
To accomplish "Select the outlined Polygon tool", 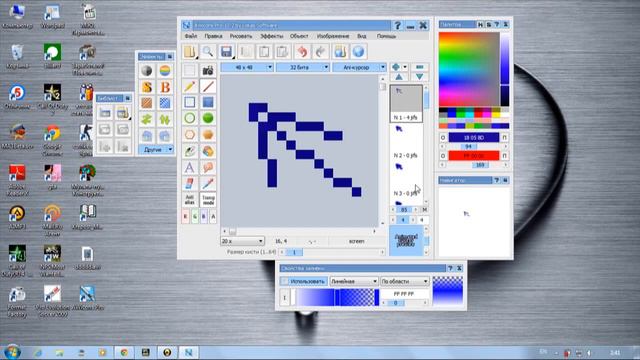I will point(189,135).
